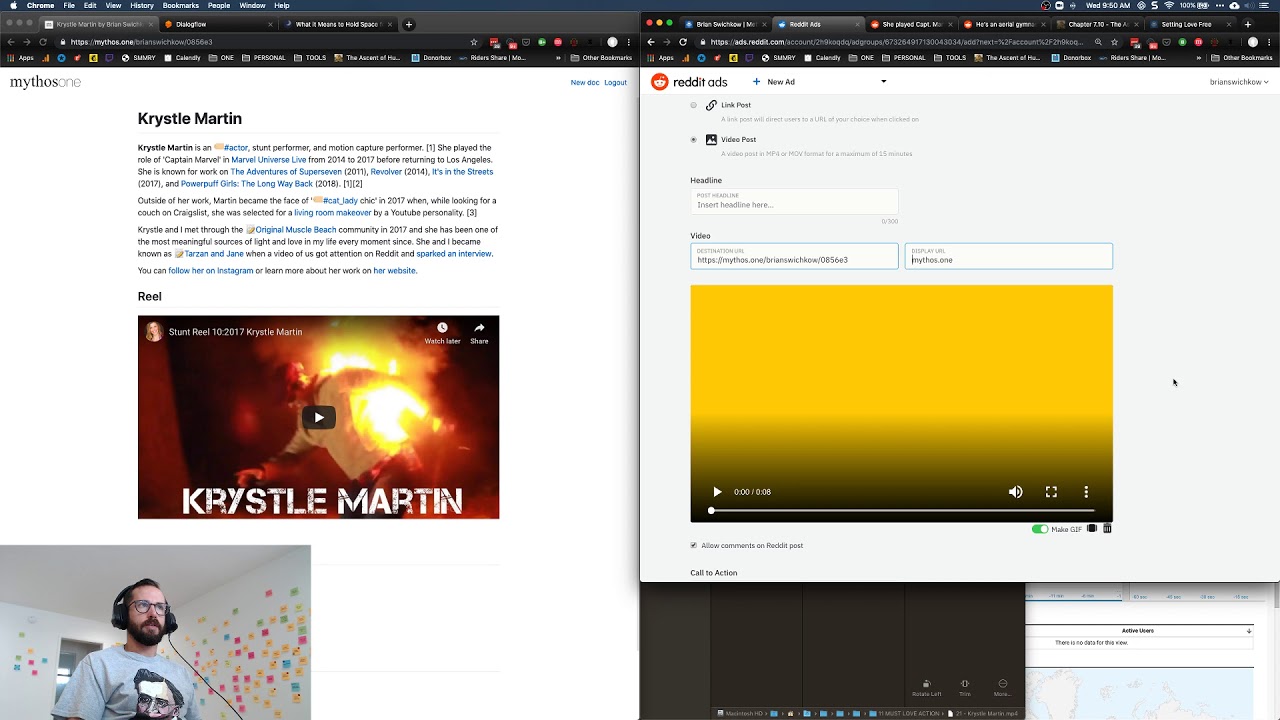1280x720 pixels.
Task: Open the Marvel Universe Live link
Action: [x=269, y=160]
